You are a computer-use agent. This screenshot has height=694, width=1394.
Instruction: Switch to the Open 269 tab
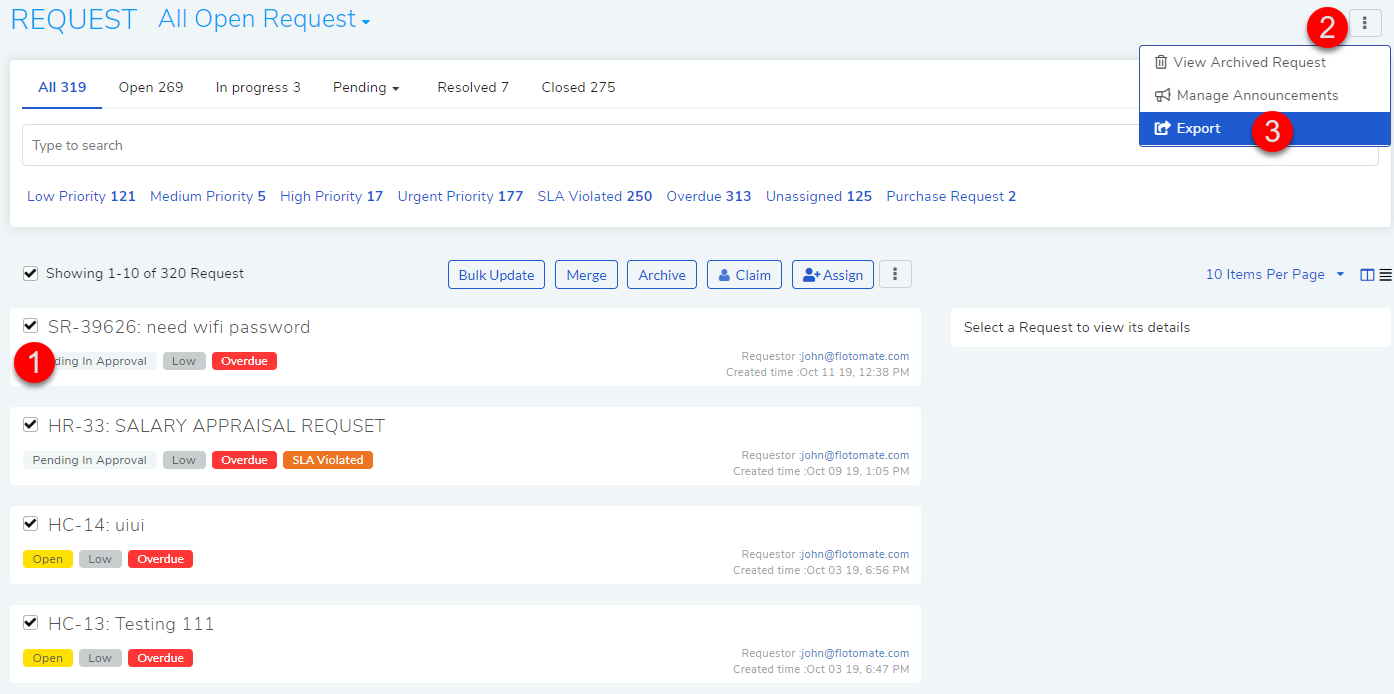(x=151, y=87)
